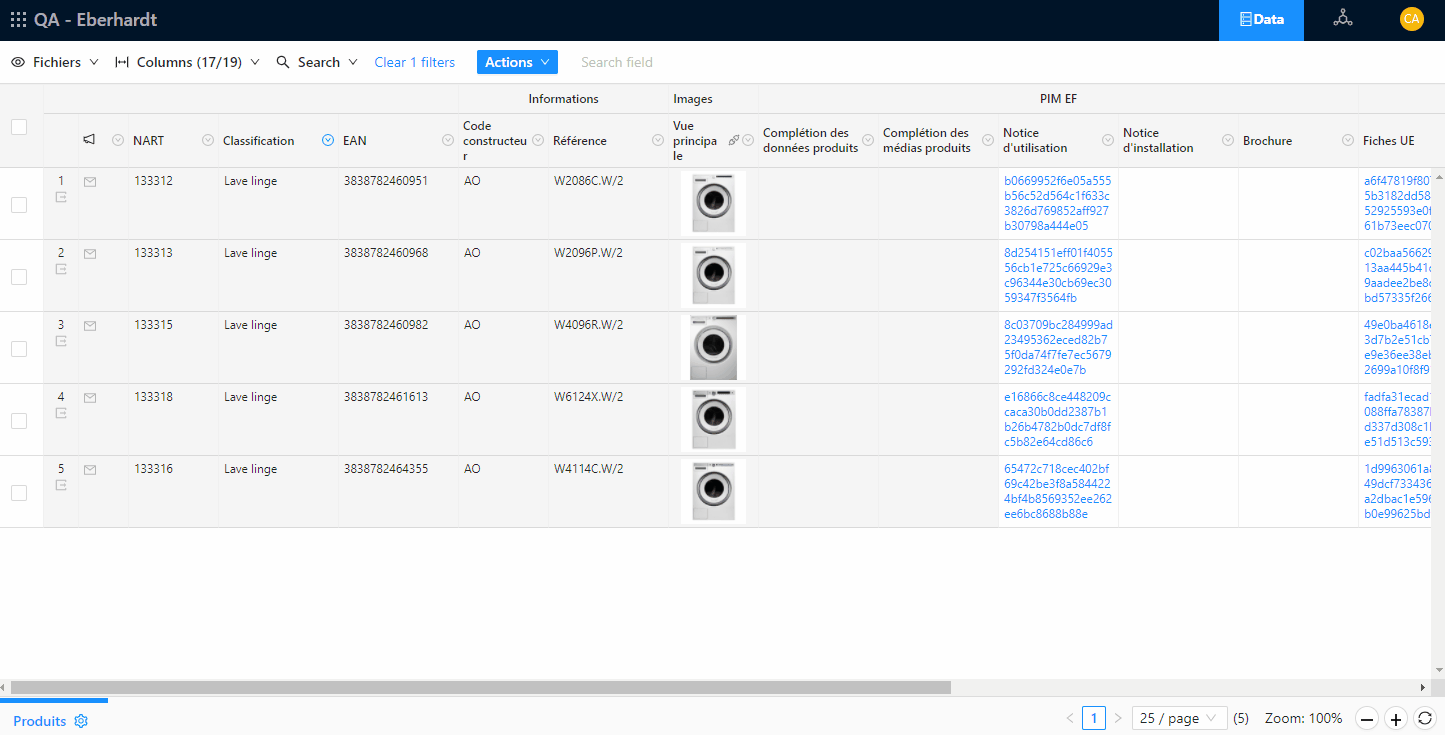Image resolution: width=1445 pixels, height=735 pixels.
Task: Check the row for NART 133313
Action: coord(19,277)
